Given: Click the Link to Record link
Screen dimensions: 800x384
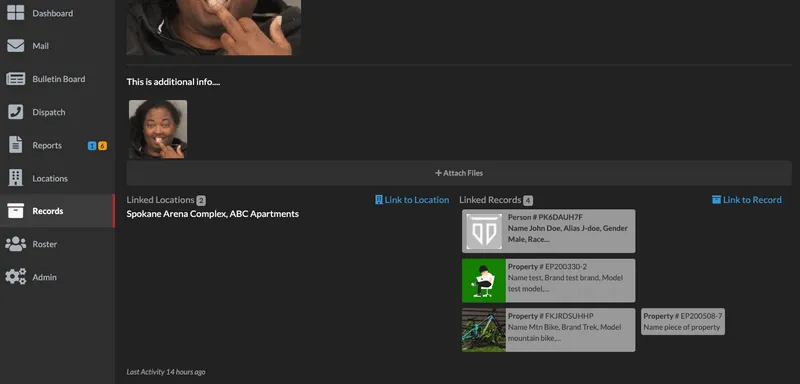Looking at the screenshot, I should point(746,200).
